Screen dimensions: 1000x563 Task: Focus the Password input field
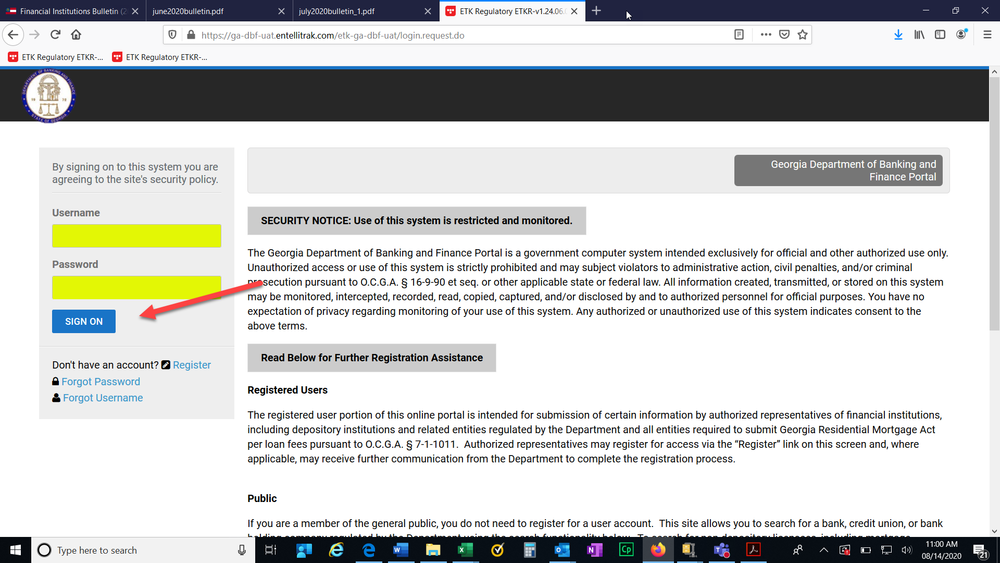(136, 287)
